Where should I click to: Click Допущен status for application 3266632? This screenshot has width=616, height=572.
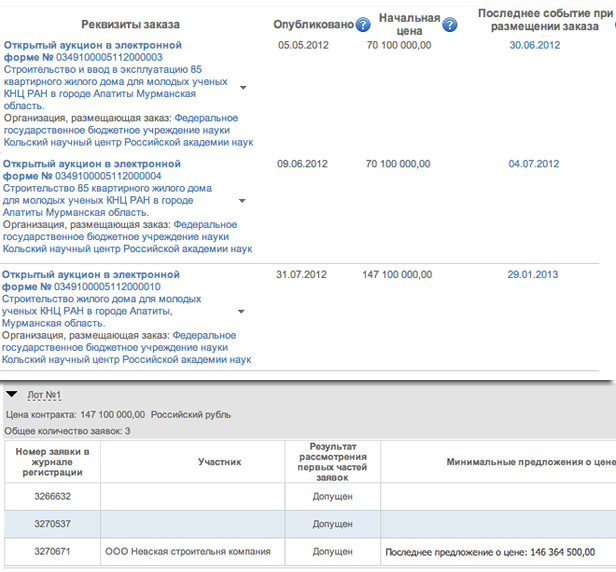click(332, 497)
